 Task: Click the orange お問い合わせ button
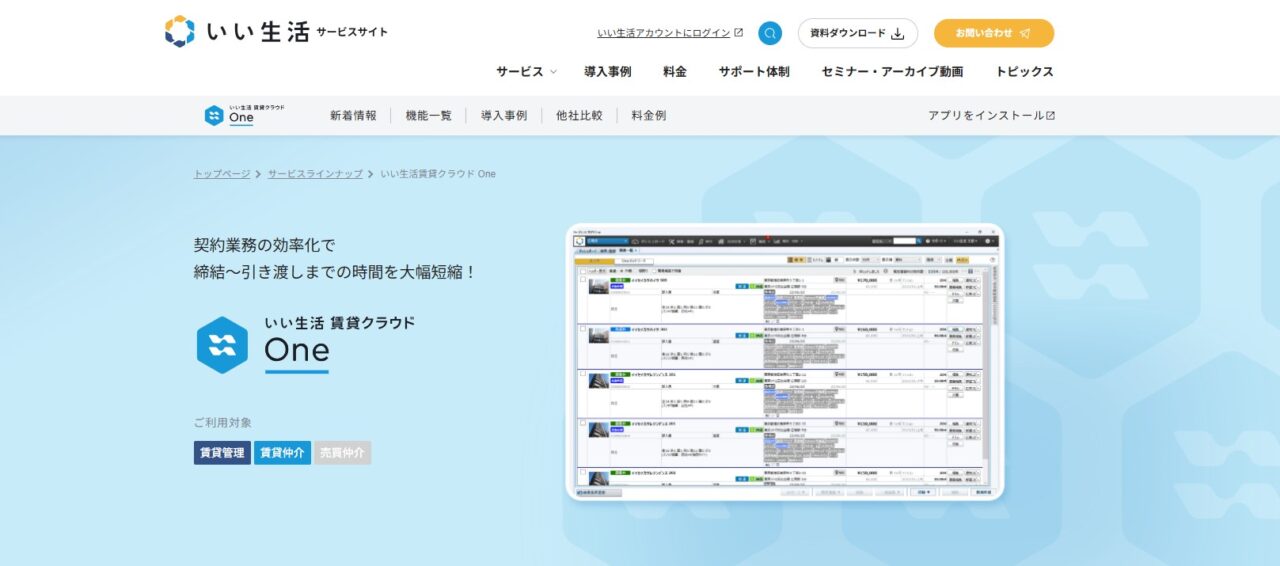click(994, 33)
